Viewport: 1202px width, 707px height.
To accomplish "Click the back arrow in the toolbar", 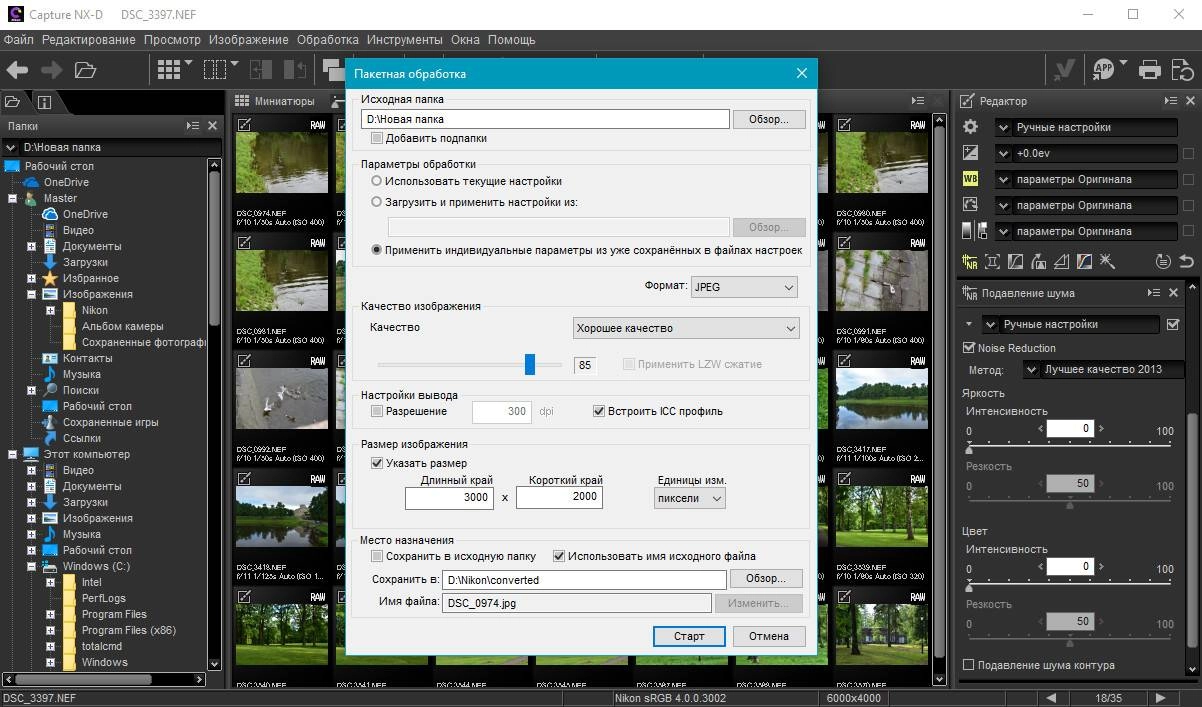I will point(17,69).
